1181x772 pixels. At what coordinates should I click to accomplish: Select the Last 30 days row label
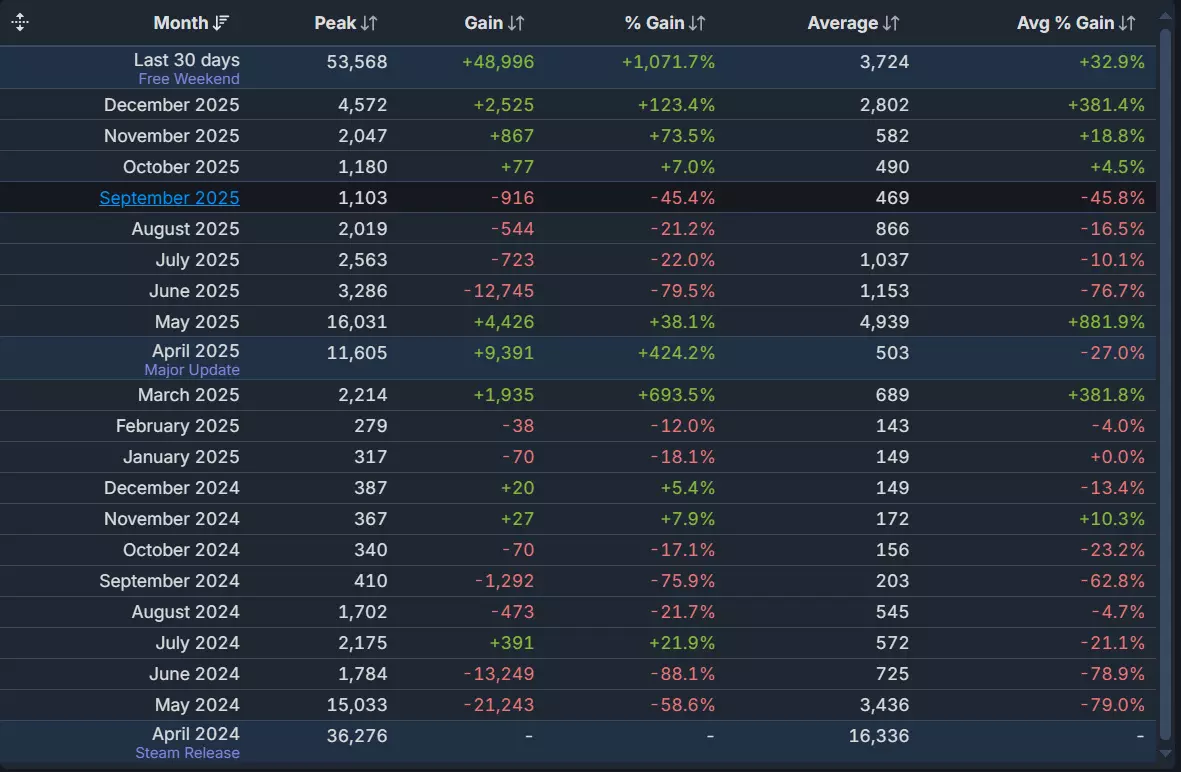coord(187,60)
